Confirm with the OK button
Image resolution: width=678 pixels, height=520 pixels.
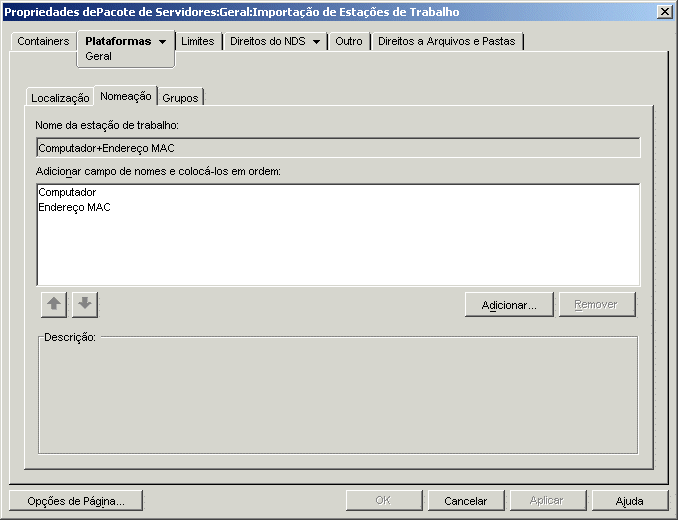[x=384, y=501]
